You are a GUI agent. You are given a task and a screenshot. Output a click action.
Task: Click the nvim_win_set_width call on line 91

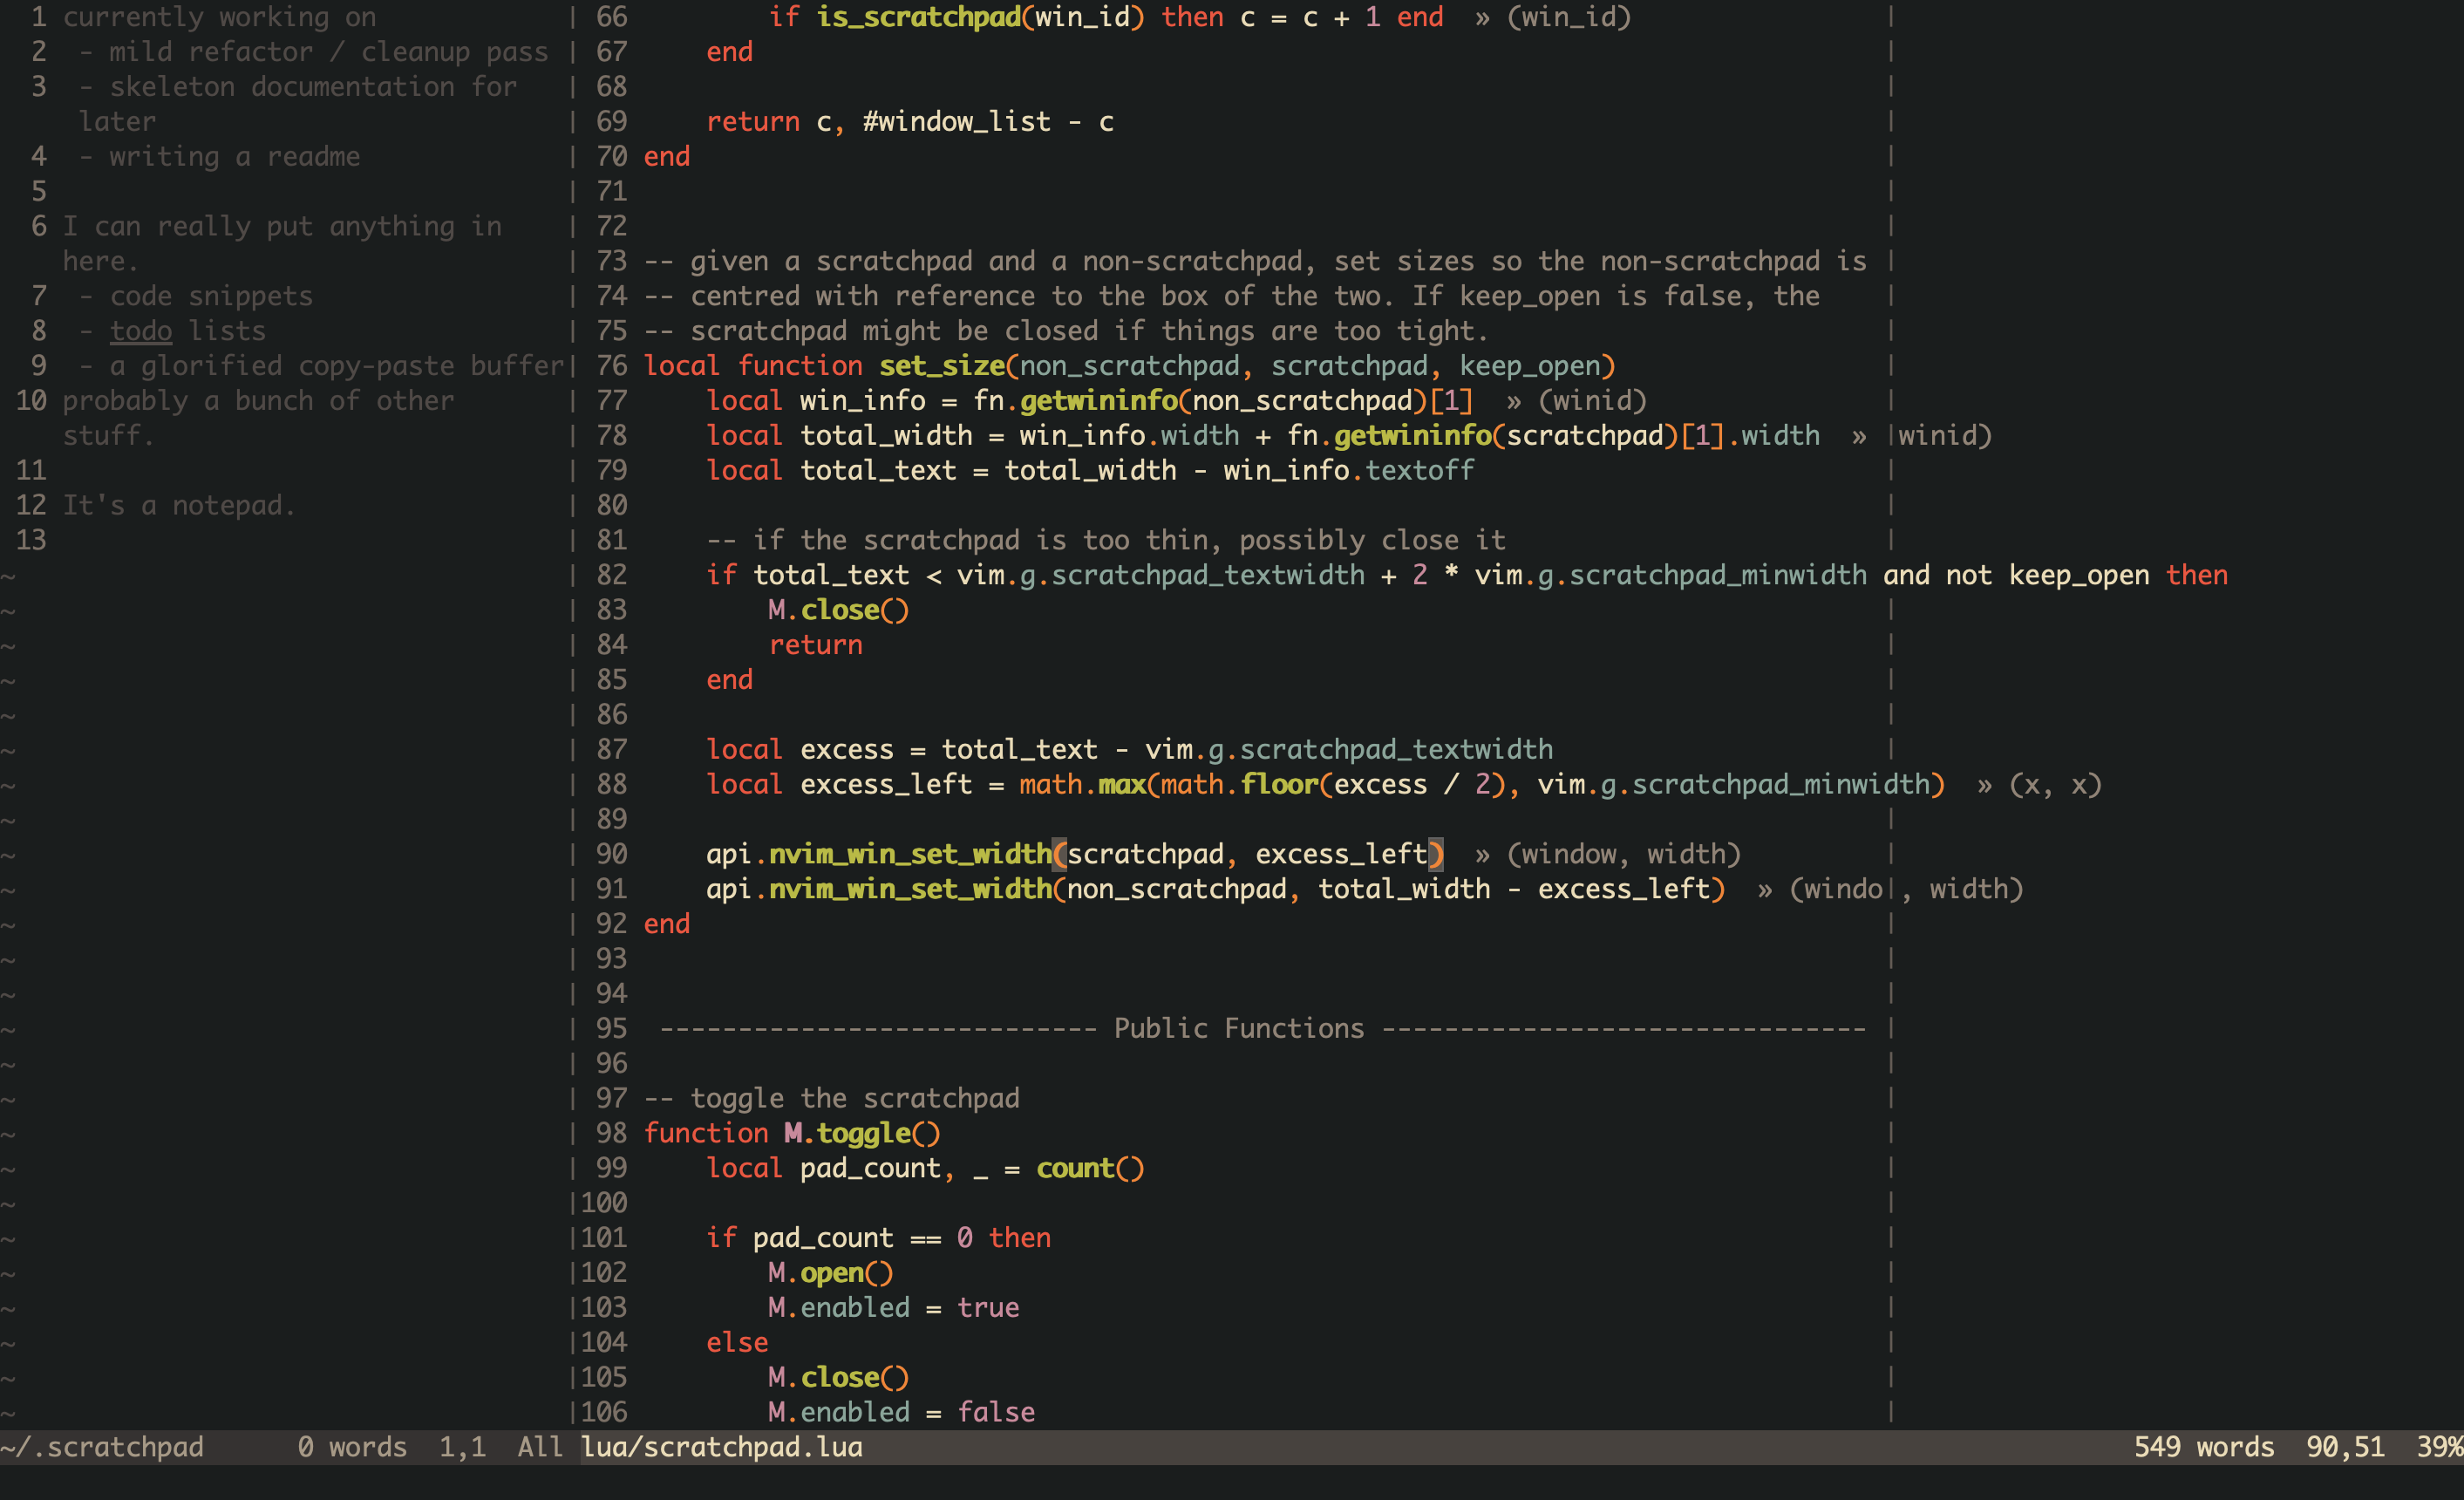tap(909, 889)
